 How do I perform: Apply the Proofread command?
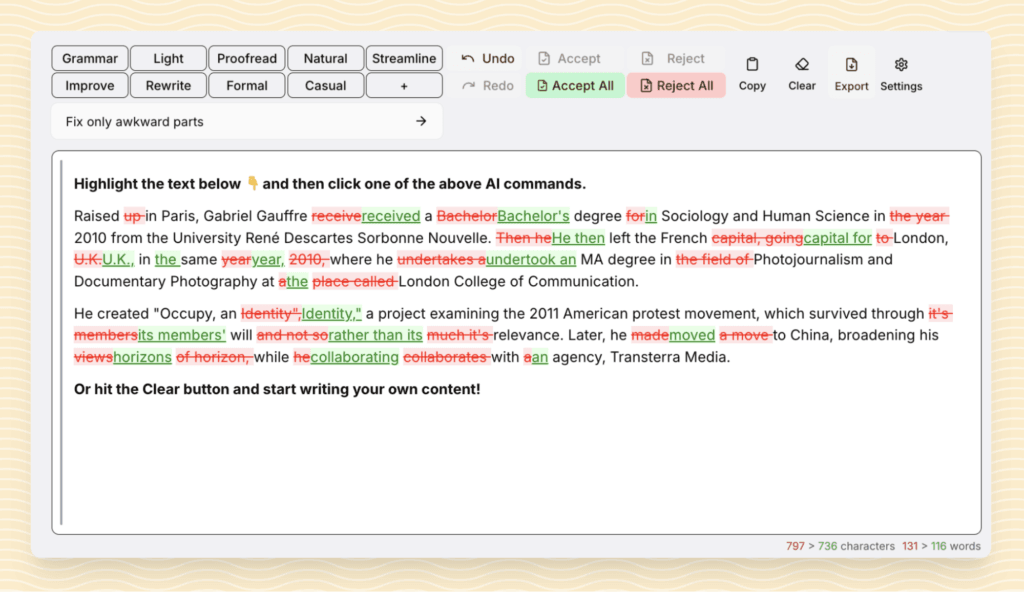click(246, 58)
